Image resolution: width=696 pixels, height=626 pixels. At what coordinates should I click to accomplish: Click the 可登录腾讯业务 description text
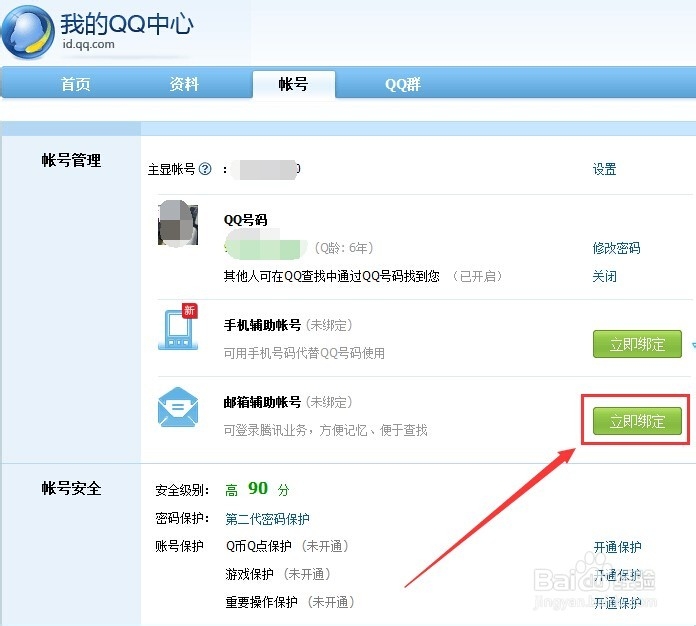coord(325,430)
